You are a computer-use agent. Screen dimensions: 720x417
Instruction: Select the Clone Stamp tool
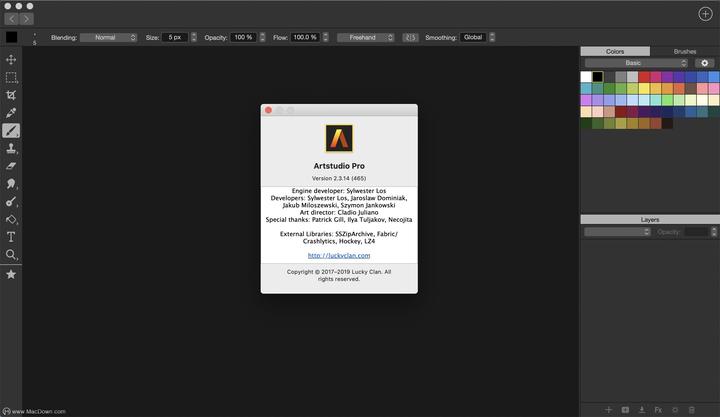pyautogui.click(x=11, y=148)
